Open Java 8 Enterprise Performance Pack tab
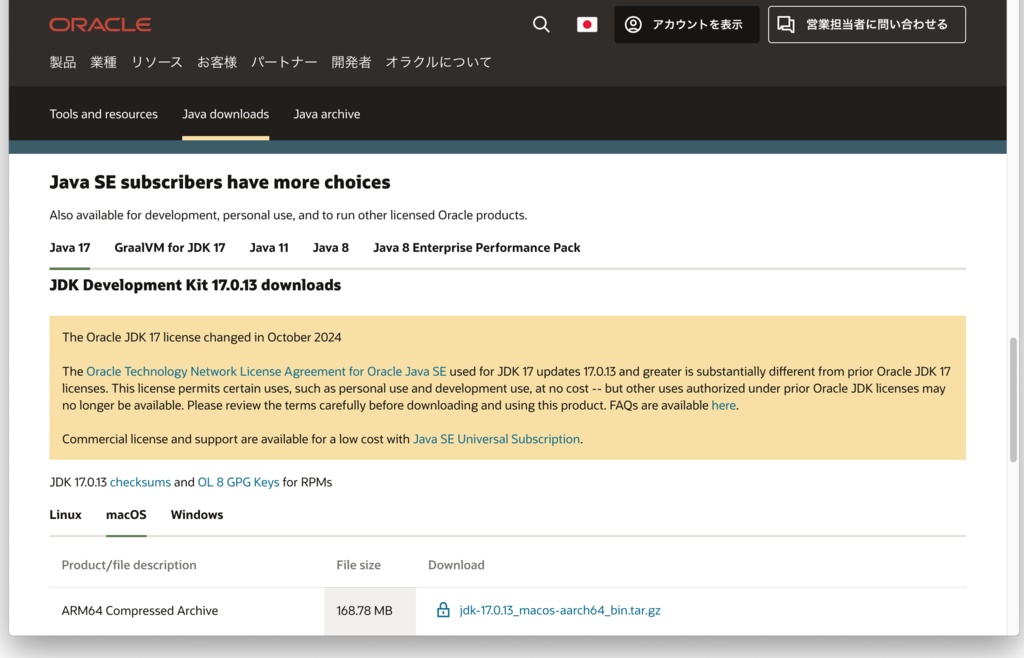Screen dimensions: 1024x658 click(477, 248)
